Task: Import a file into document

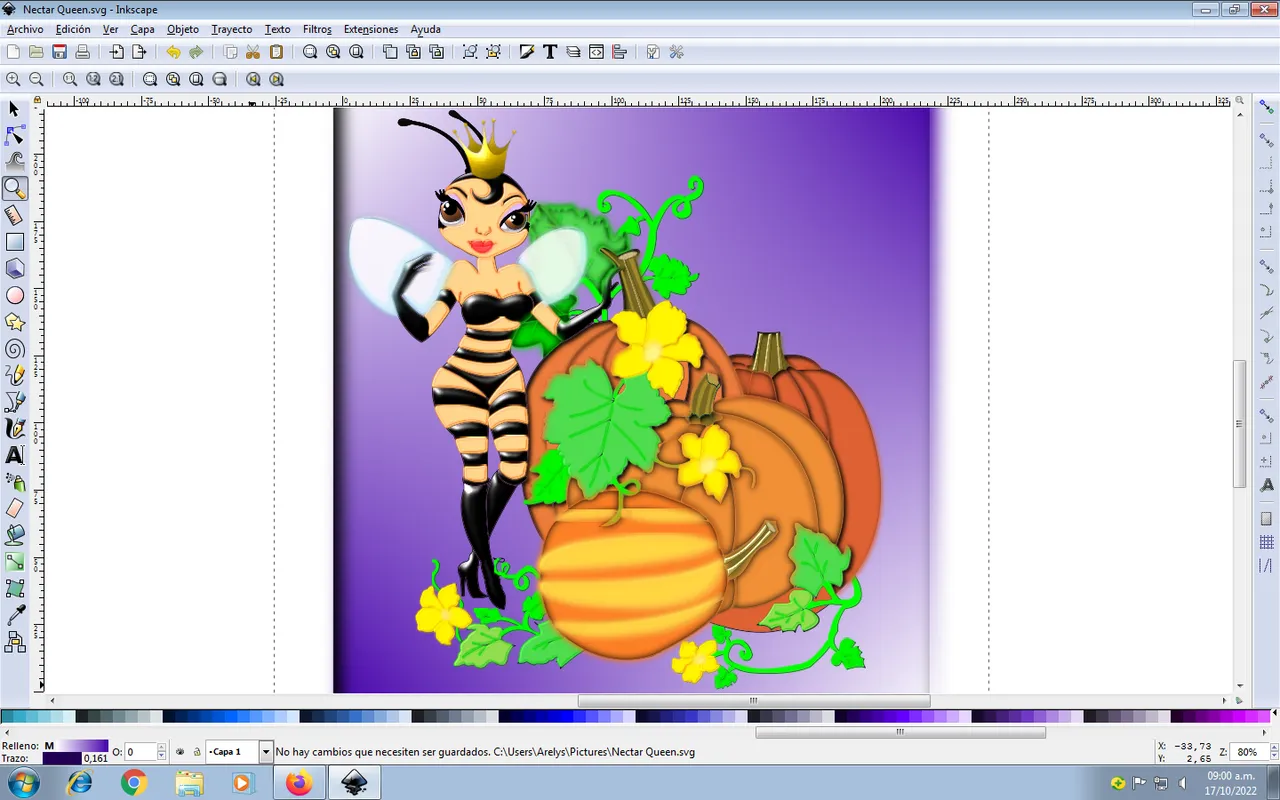Action: (x=117, y=52)
